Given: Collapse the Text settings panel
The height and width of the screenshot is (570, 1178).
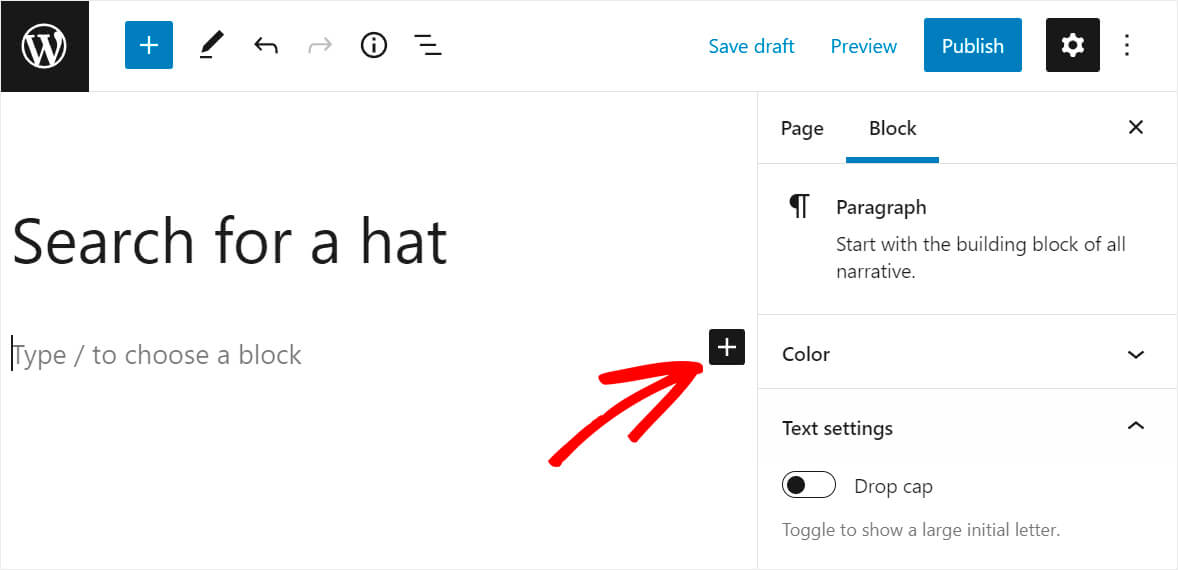Looking at the screenshot, I should coord(968,428).
